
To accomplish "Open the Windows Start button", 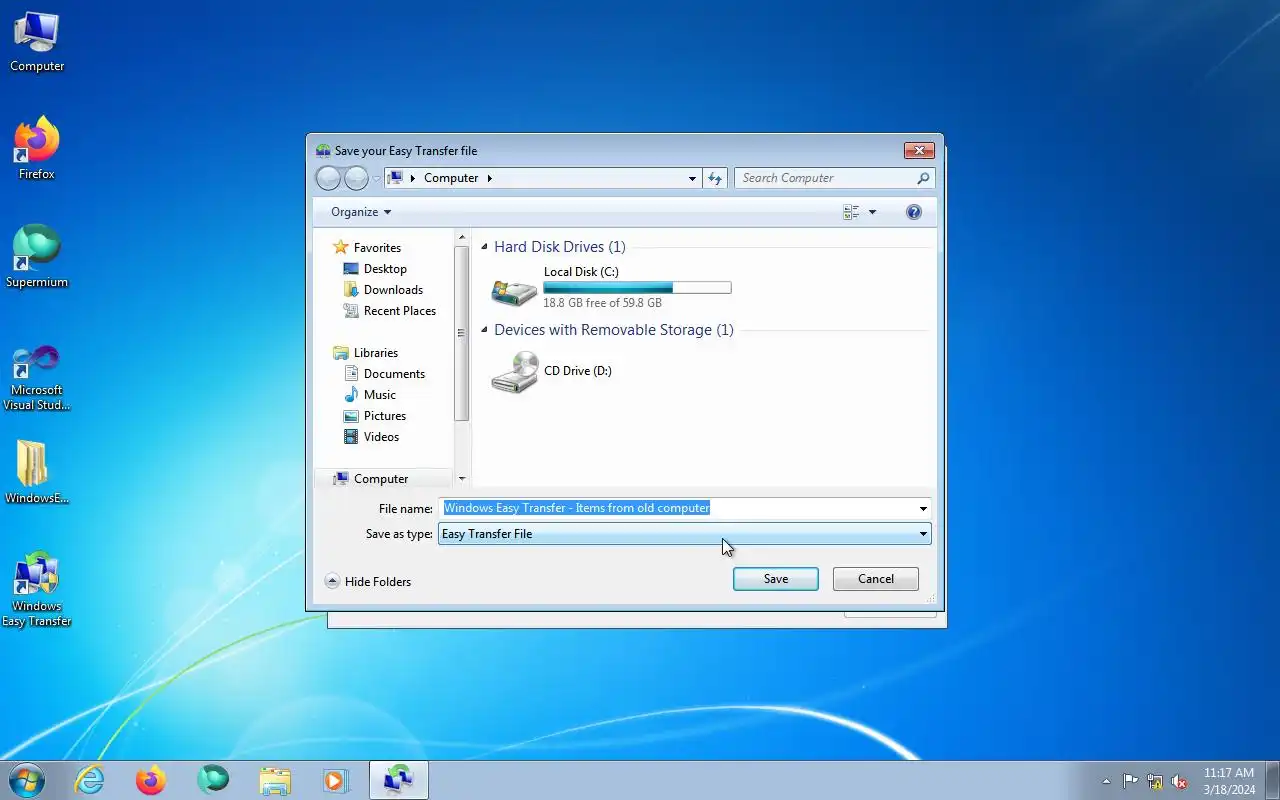I will pos(26,780).
